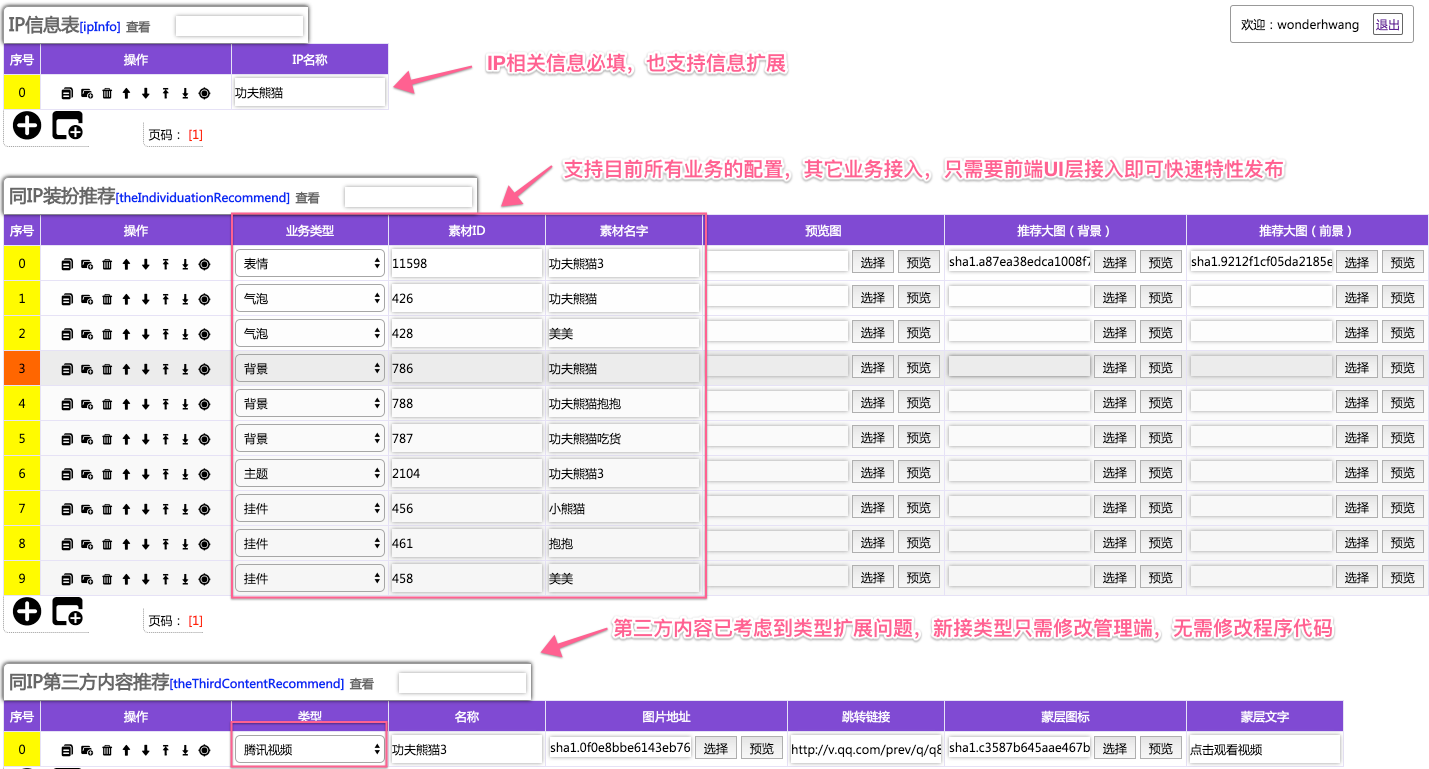Click the search box next to IP信息表 查看
The height and width of the screenshot is (769, 1429).
pyautogui.click(x=239, y=24)
